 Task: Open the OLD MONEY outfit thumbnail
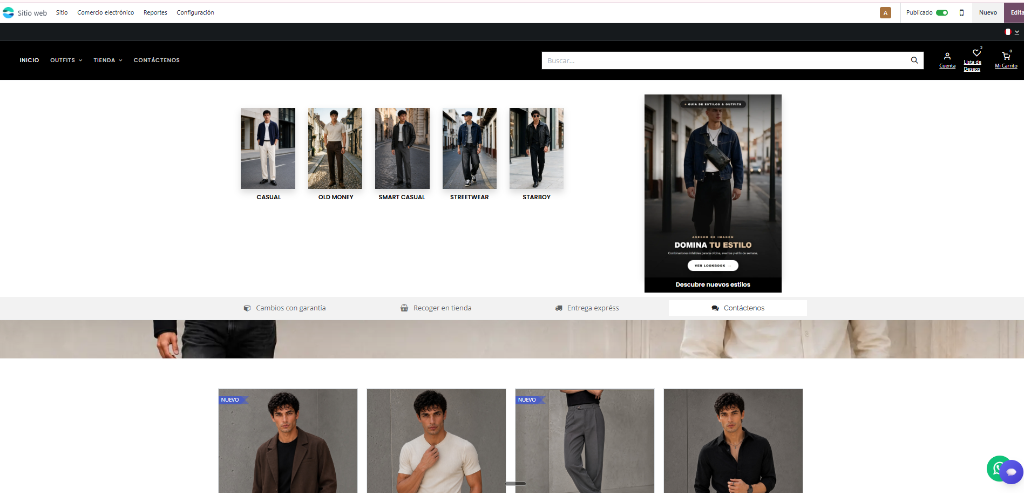(335, 148)
